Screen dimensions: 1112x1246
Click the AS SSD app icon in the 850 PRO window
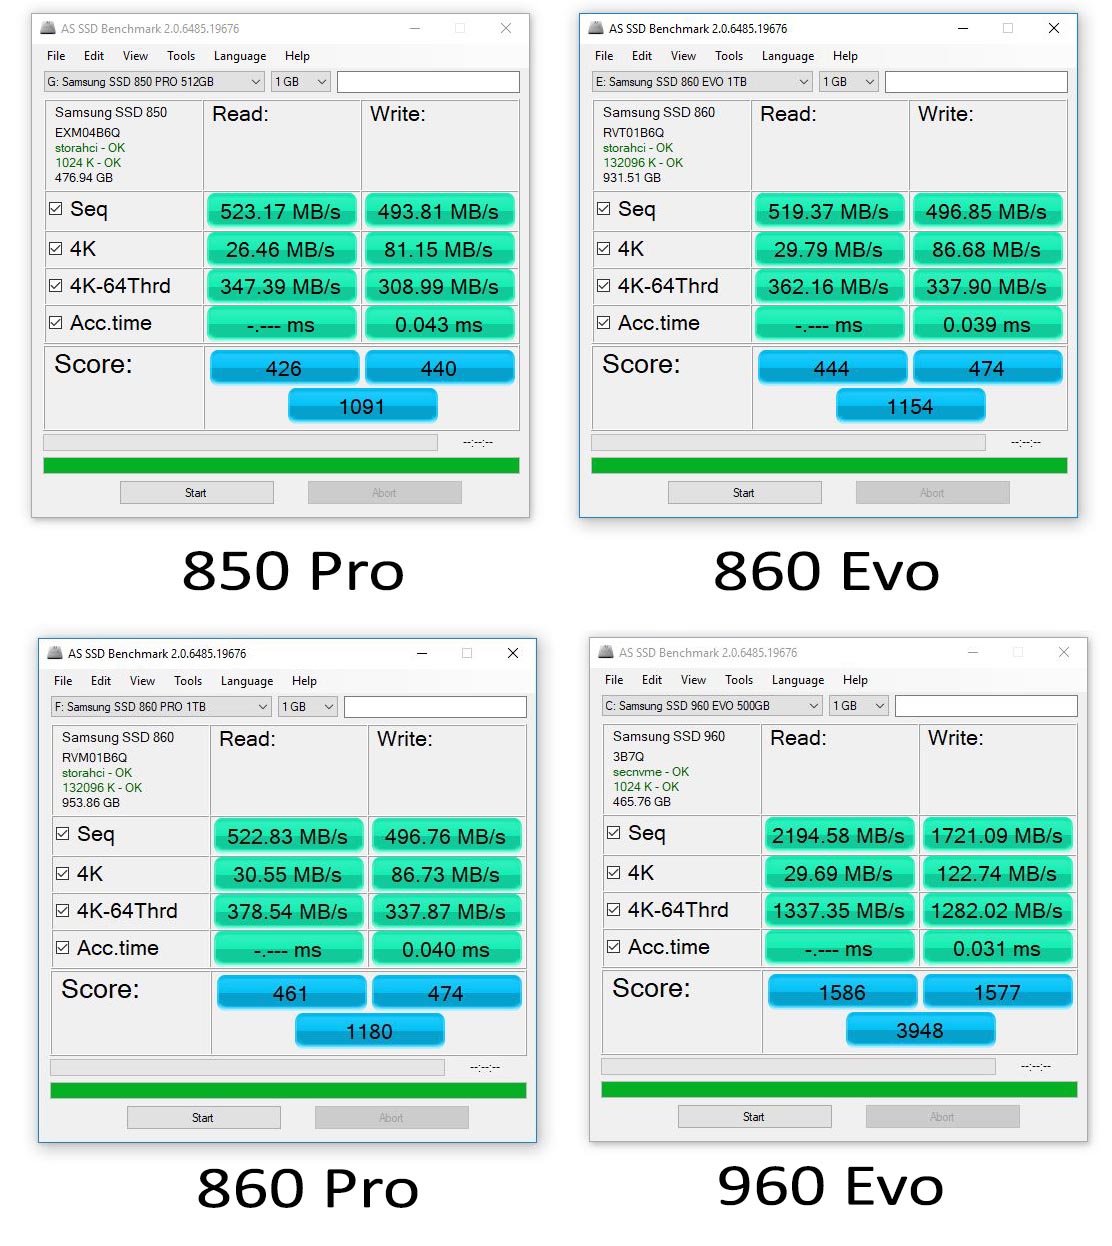coord(48,28)
